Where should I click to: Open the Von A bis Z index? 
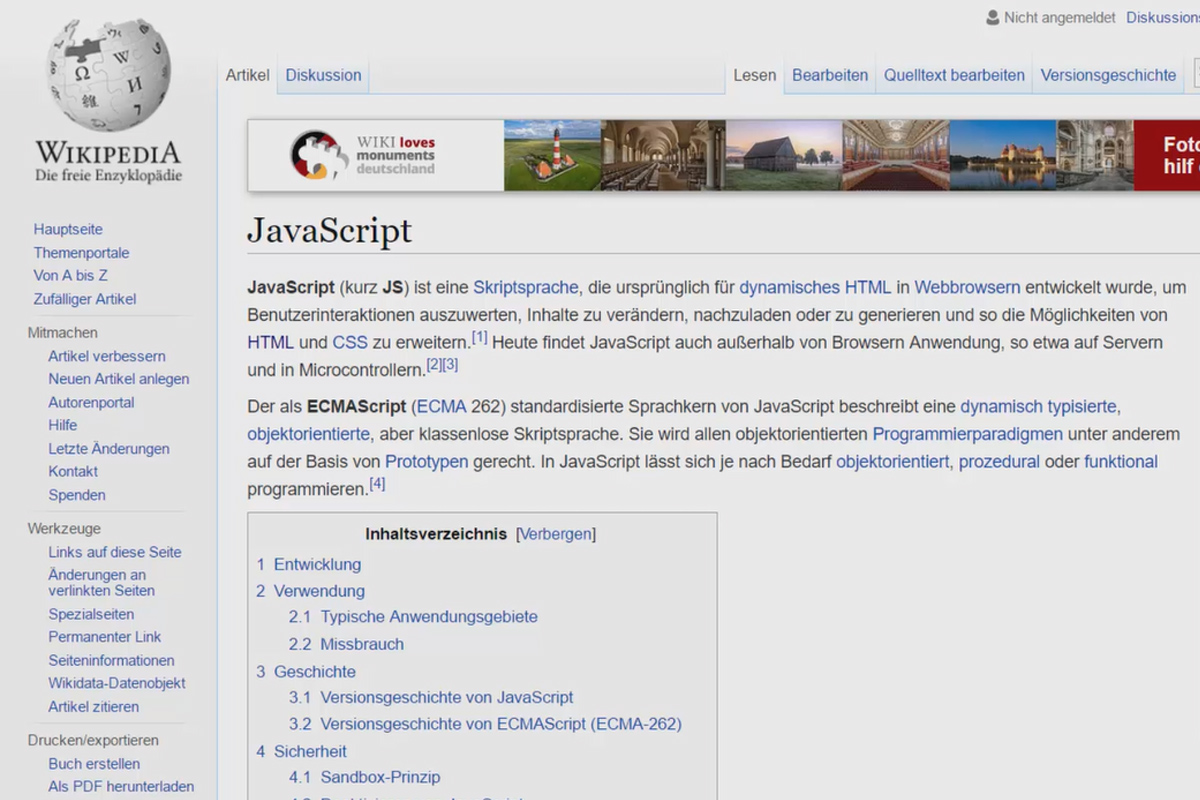(x=70, y=275)
